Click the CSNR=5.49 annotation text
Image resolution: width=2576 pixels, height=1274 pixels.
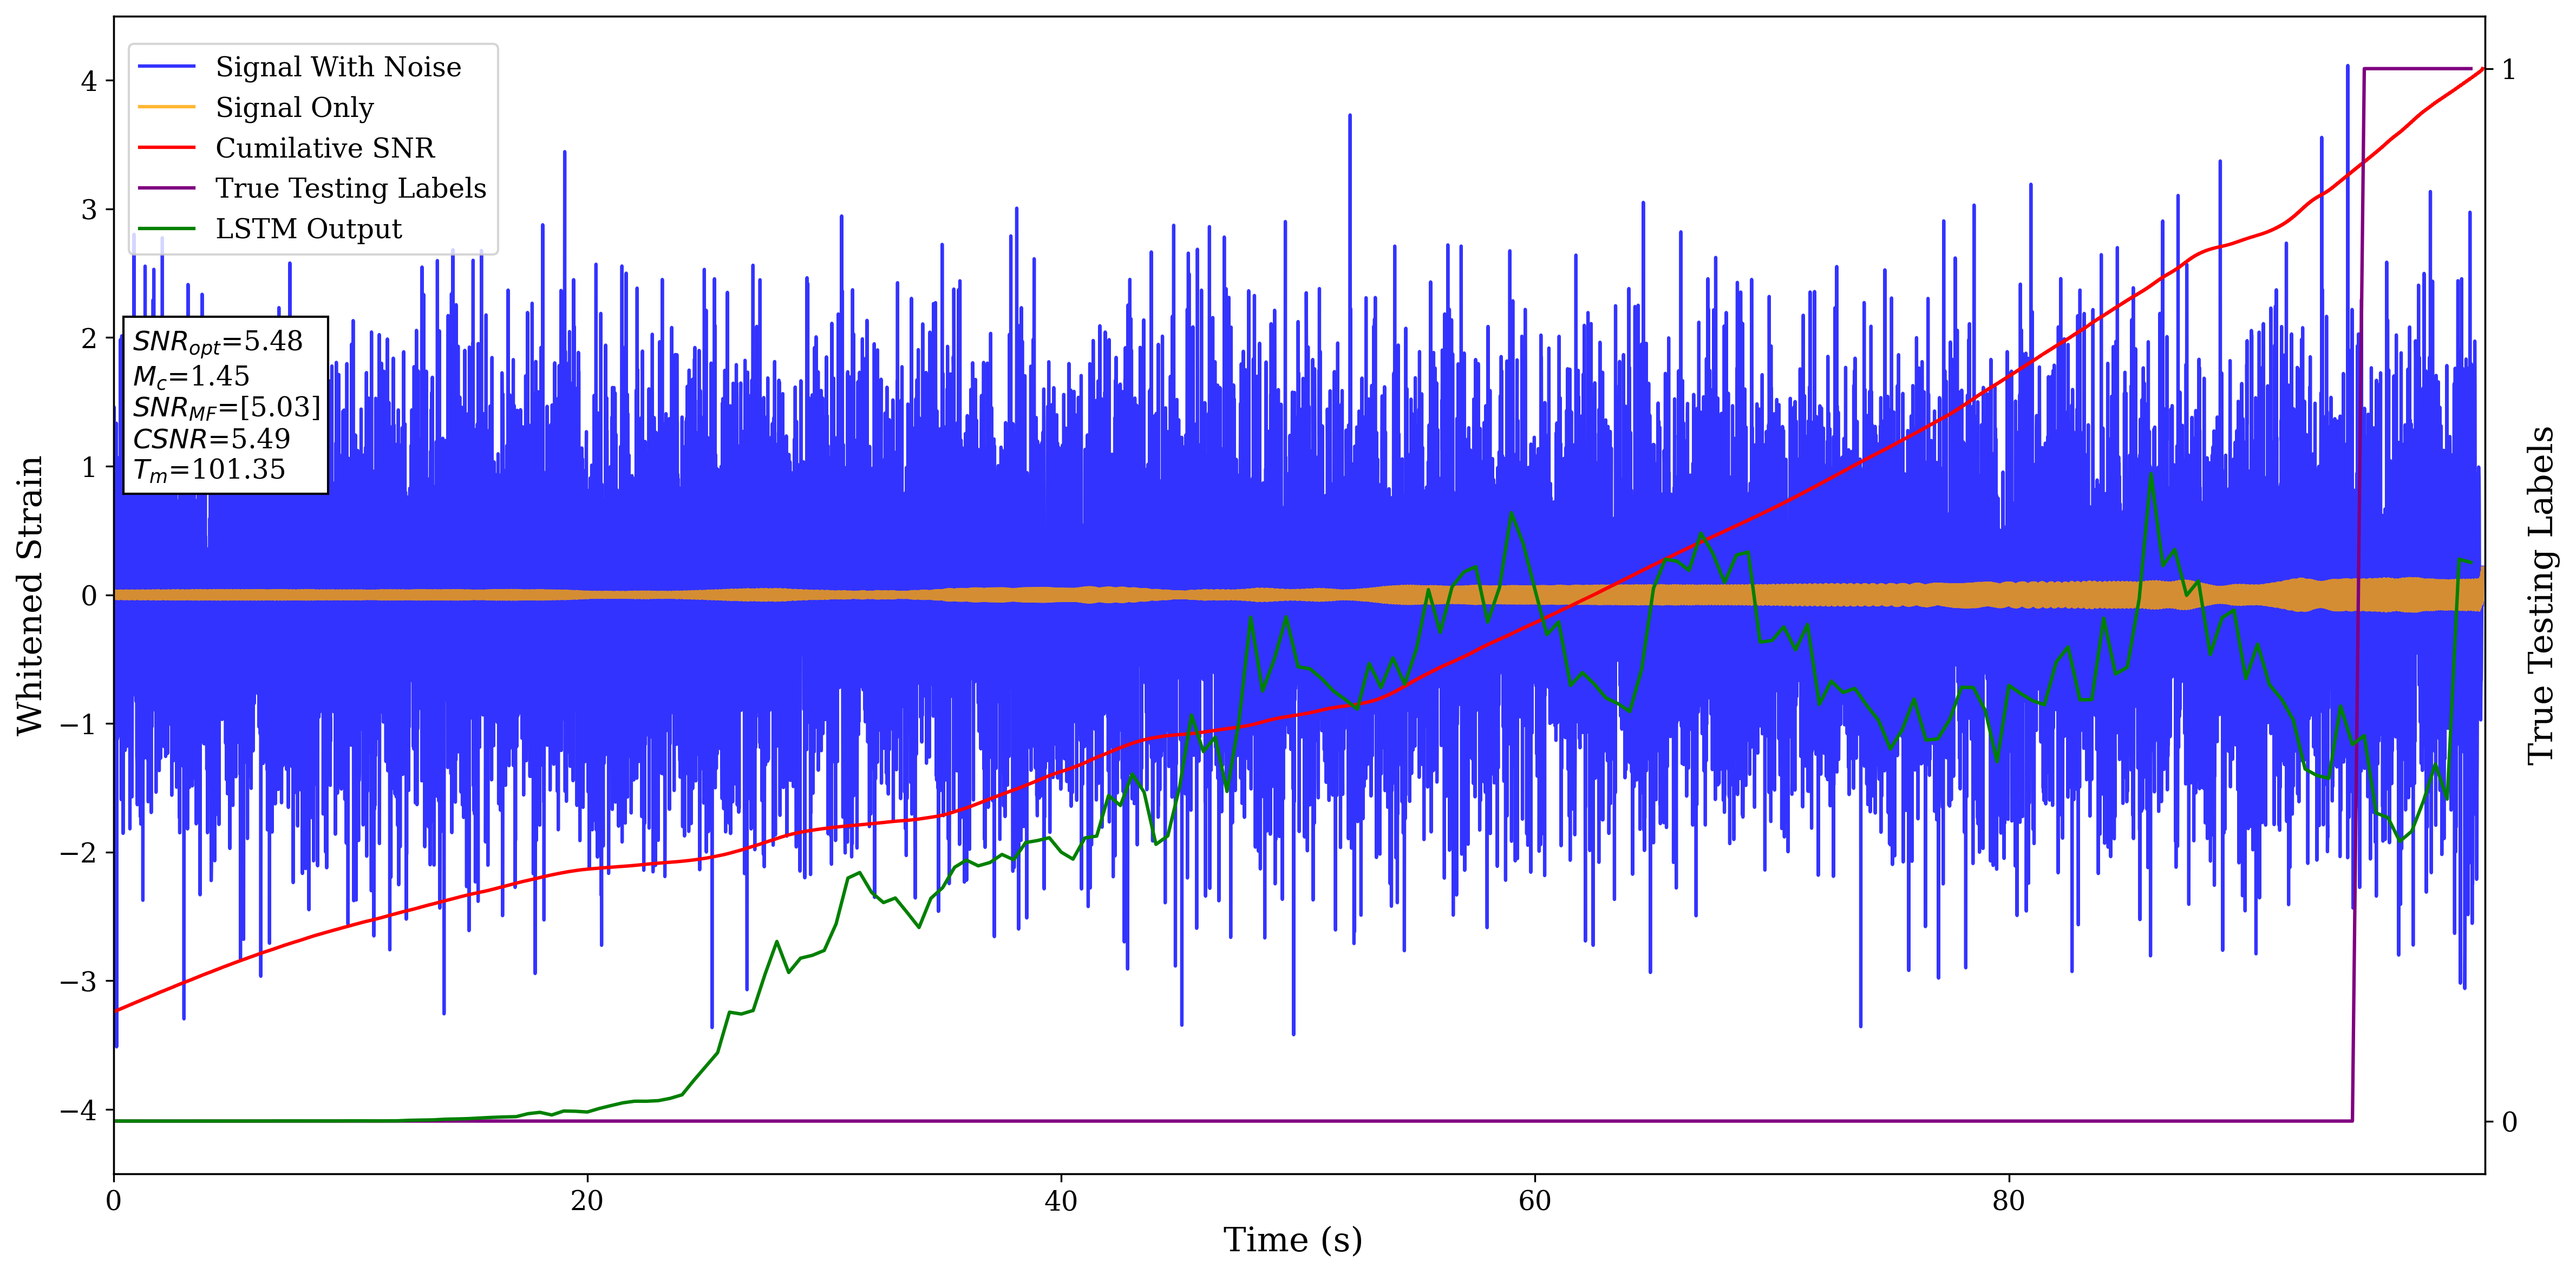point(211,439)
